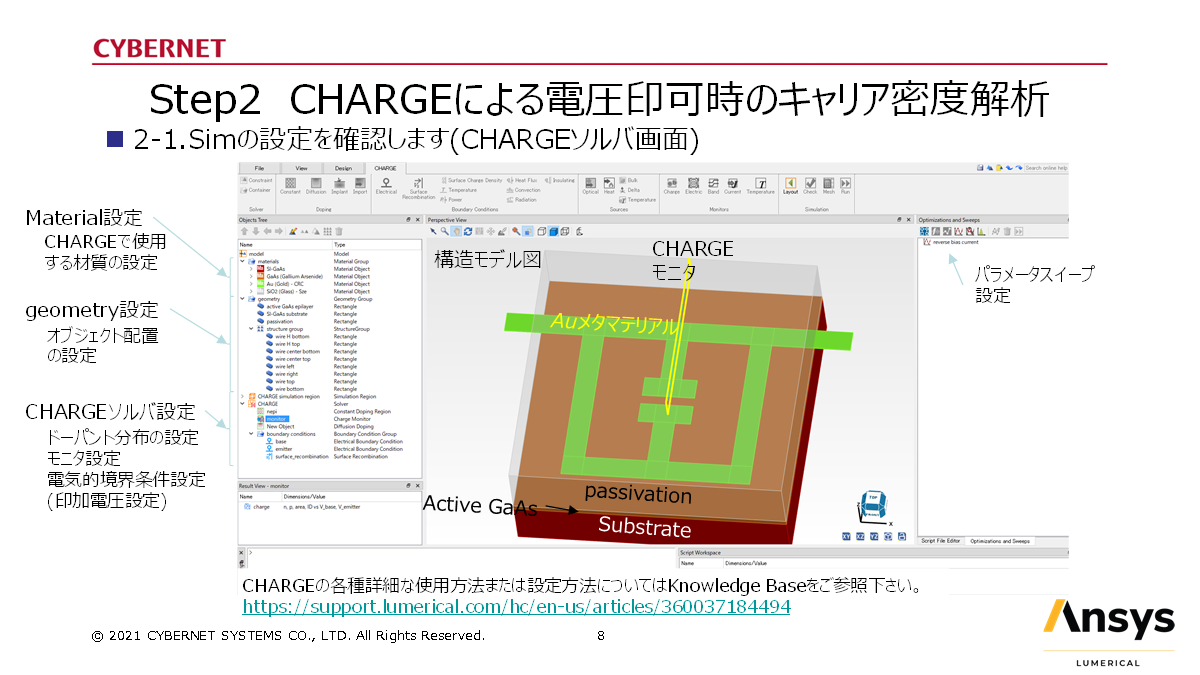Switch to Layout mode
This screenshot has width=1200, height=675.
click(x=790, y=186)
